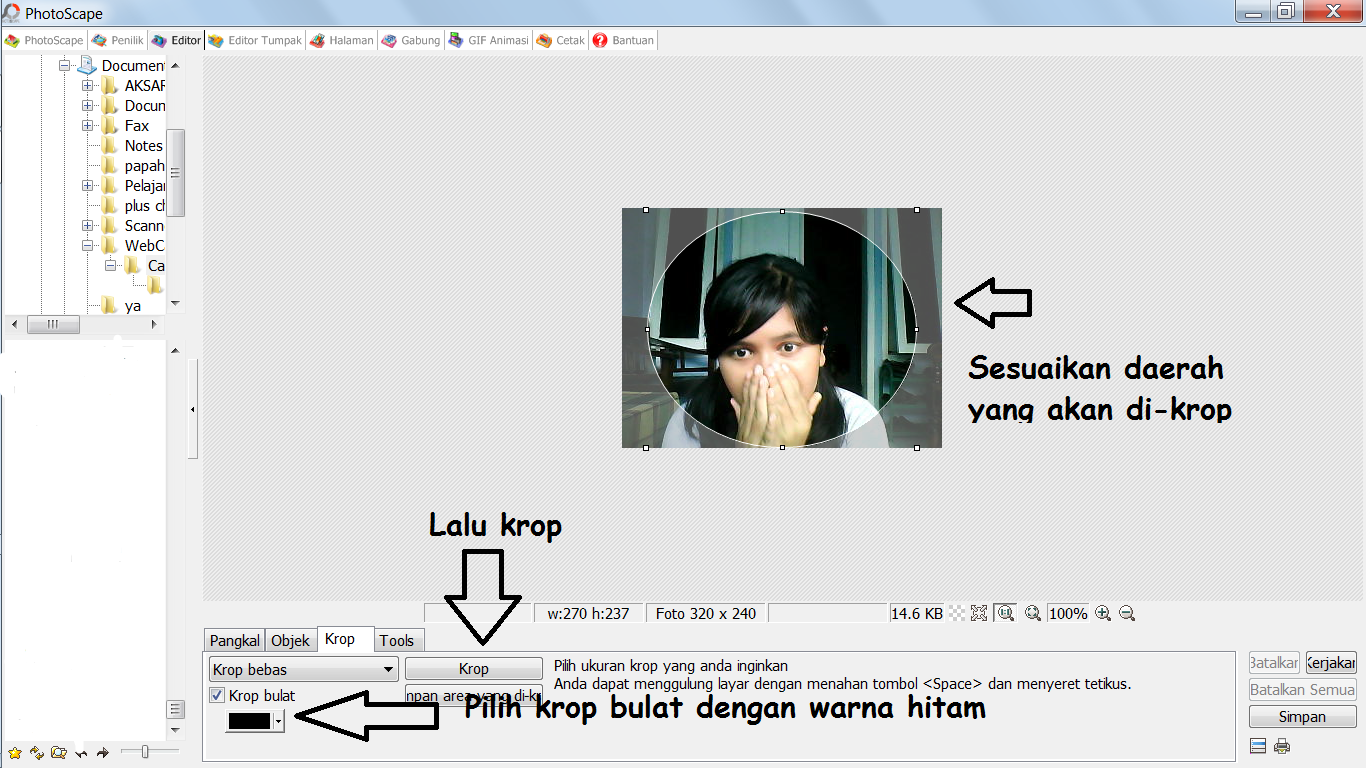Screen dimensions: 1366x768
Task: Click the Simpan save button
Action: [x=1302, y=716]
